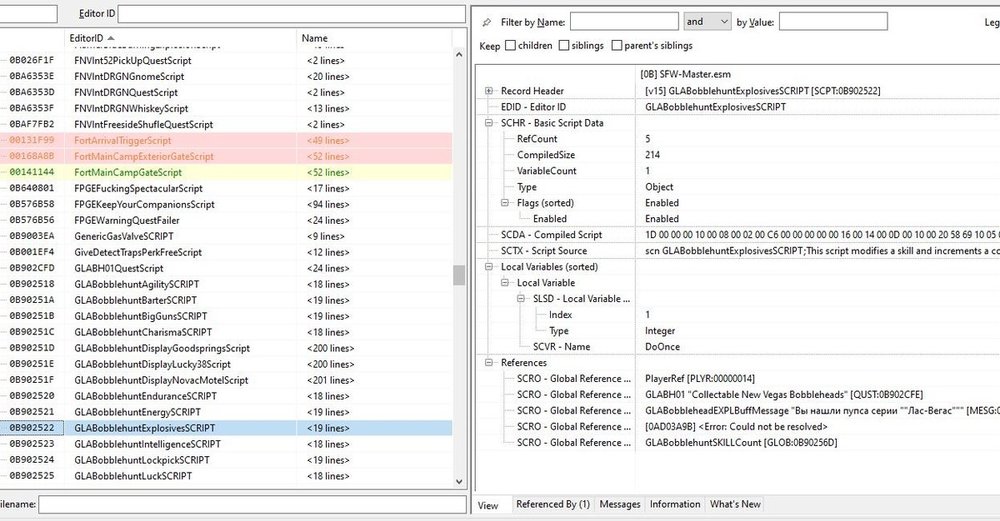Select FNVIntDRGNQuestScript row
1000x521 pixels.
click(x=226, y=92)
